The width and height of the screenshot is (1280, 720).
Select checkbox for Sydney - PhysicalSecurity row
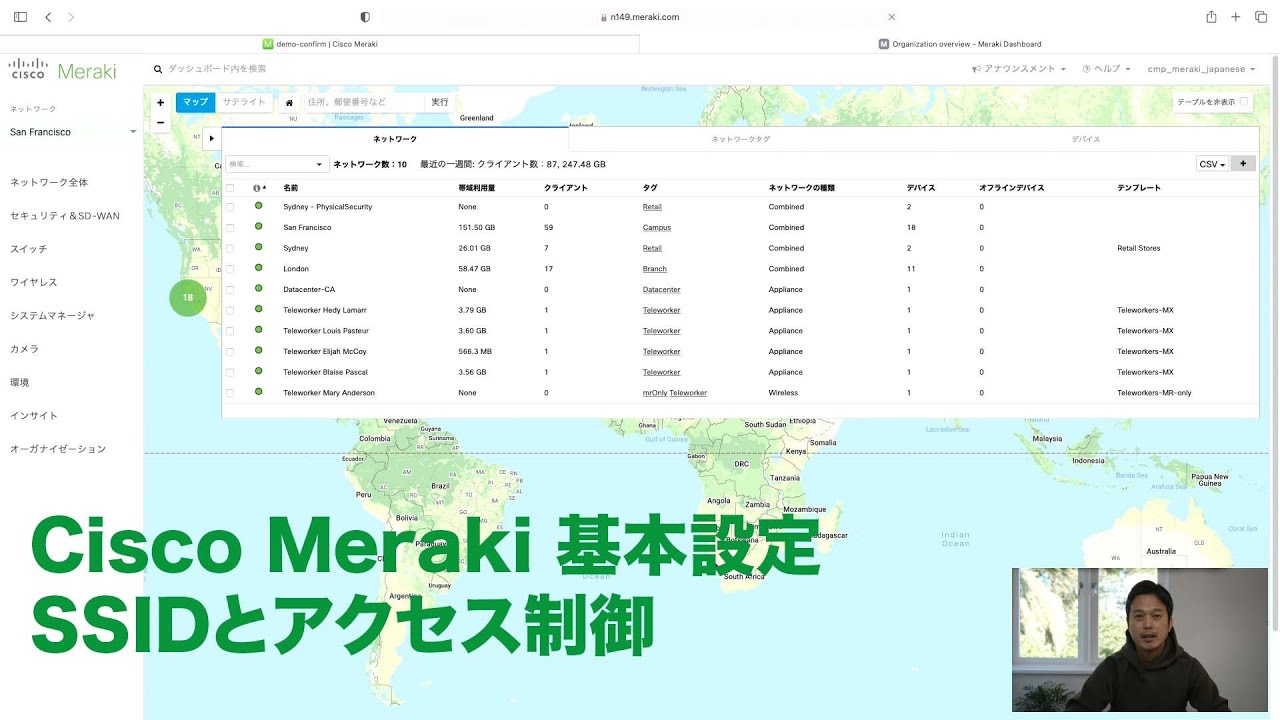click(x=230, y=207)
